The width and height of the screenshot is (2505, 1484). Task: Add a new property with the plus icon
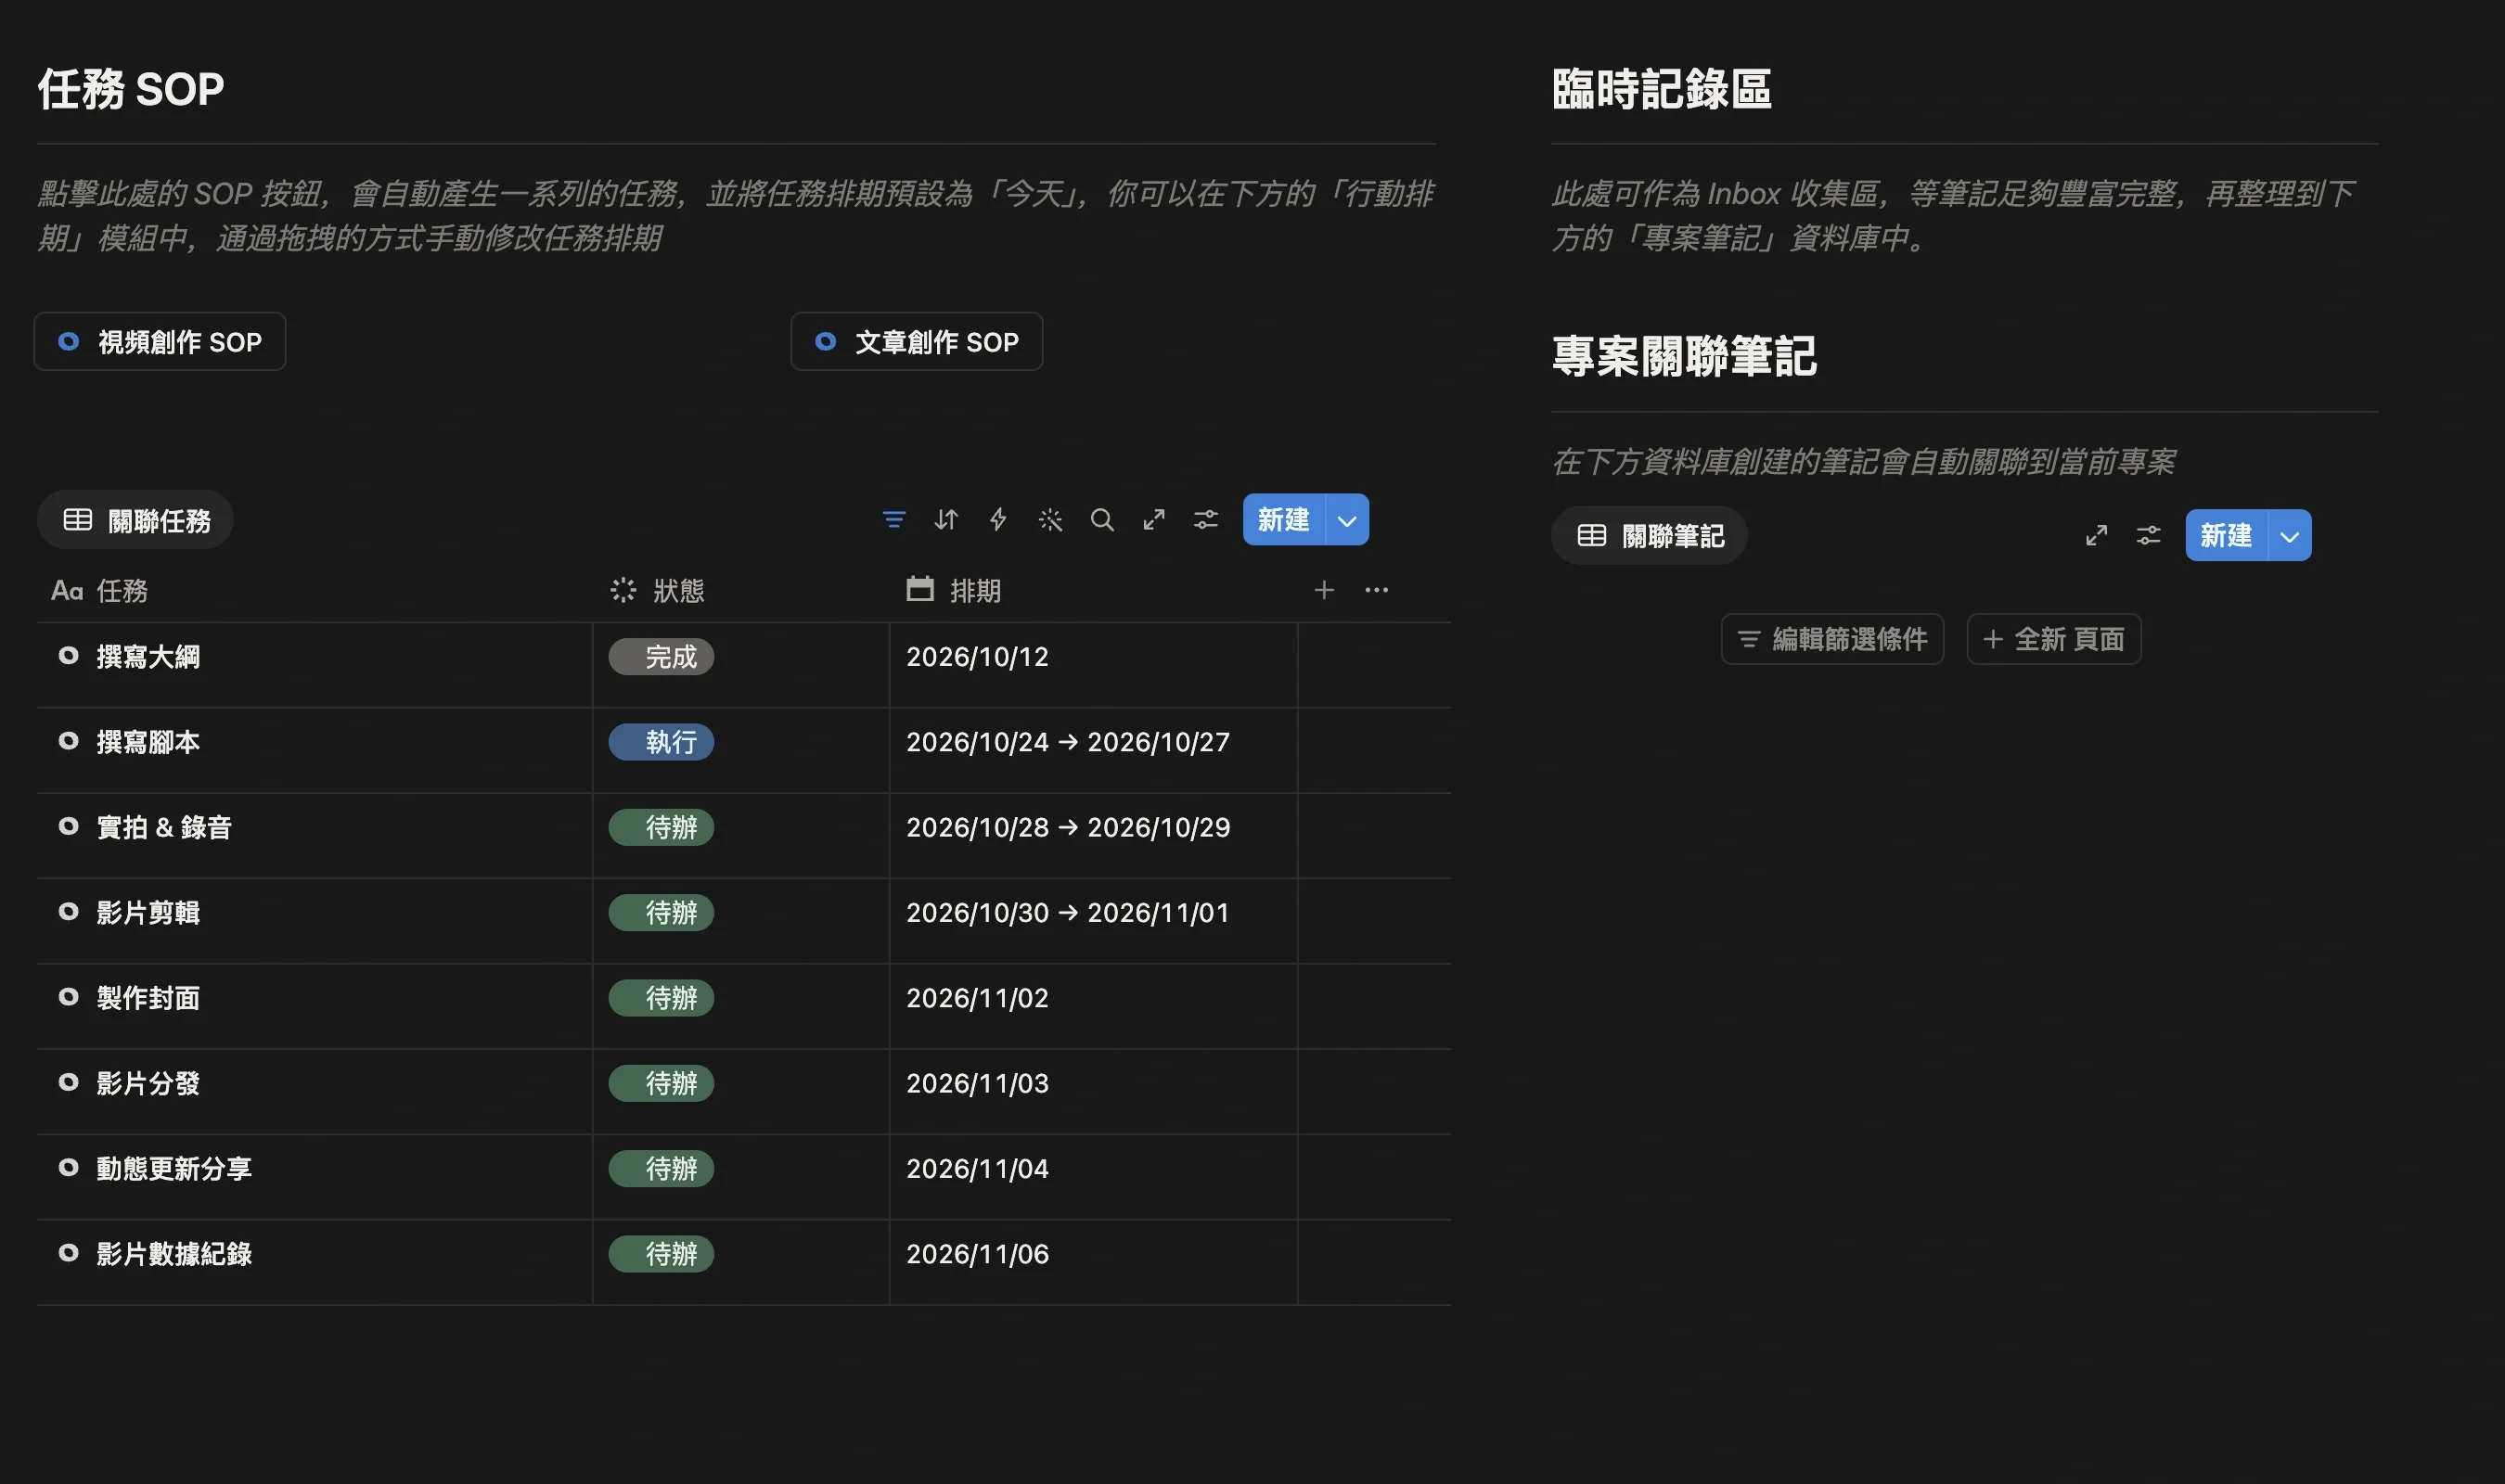coord(1324,590)
